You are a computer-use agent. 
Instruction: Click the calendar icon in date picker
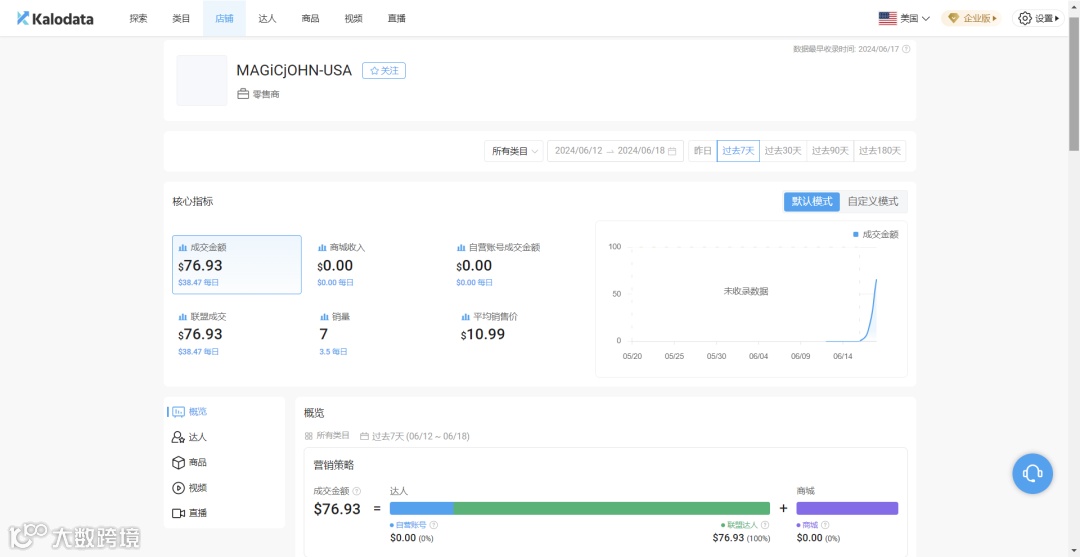coord(672,151)
